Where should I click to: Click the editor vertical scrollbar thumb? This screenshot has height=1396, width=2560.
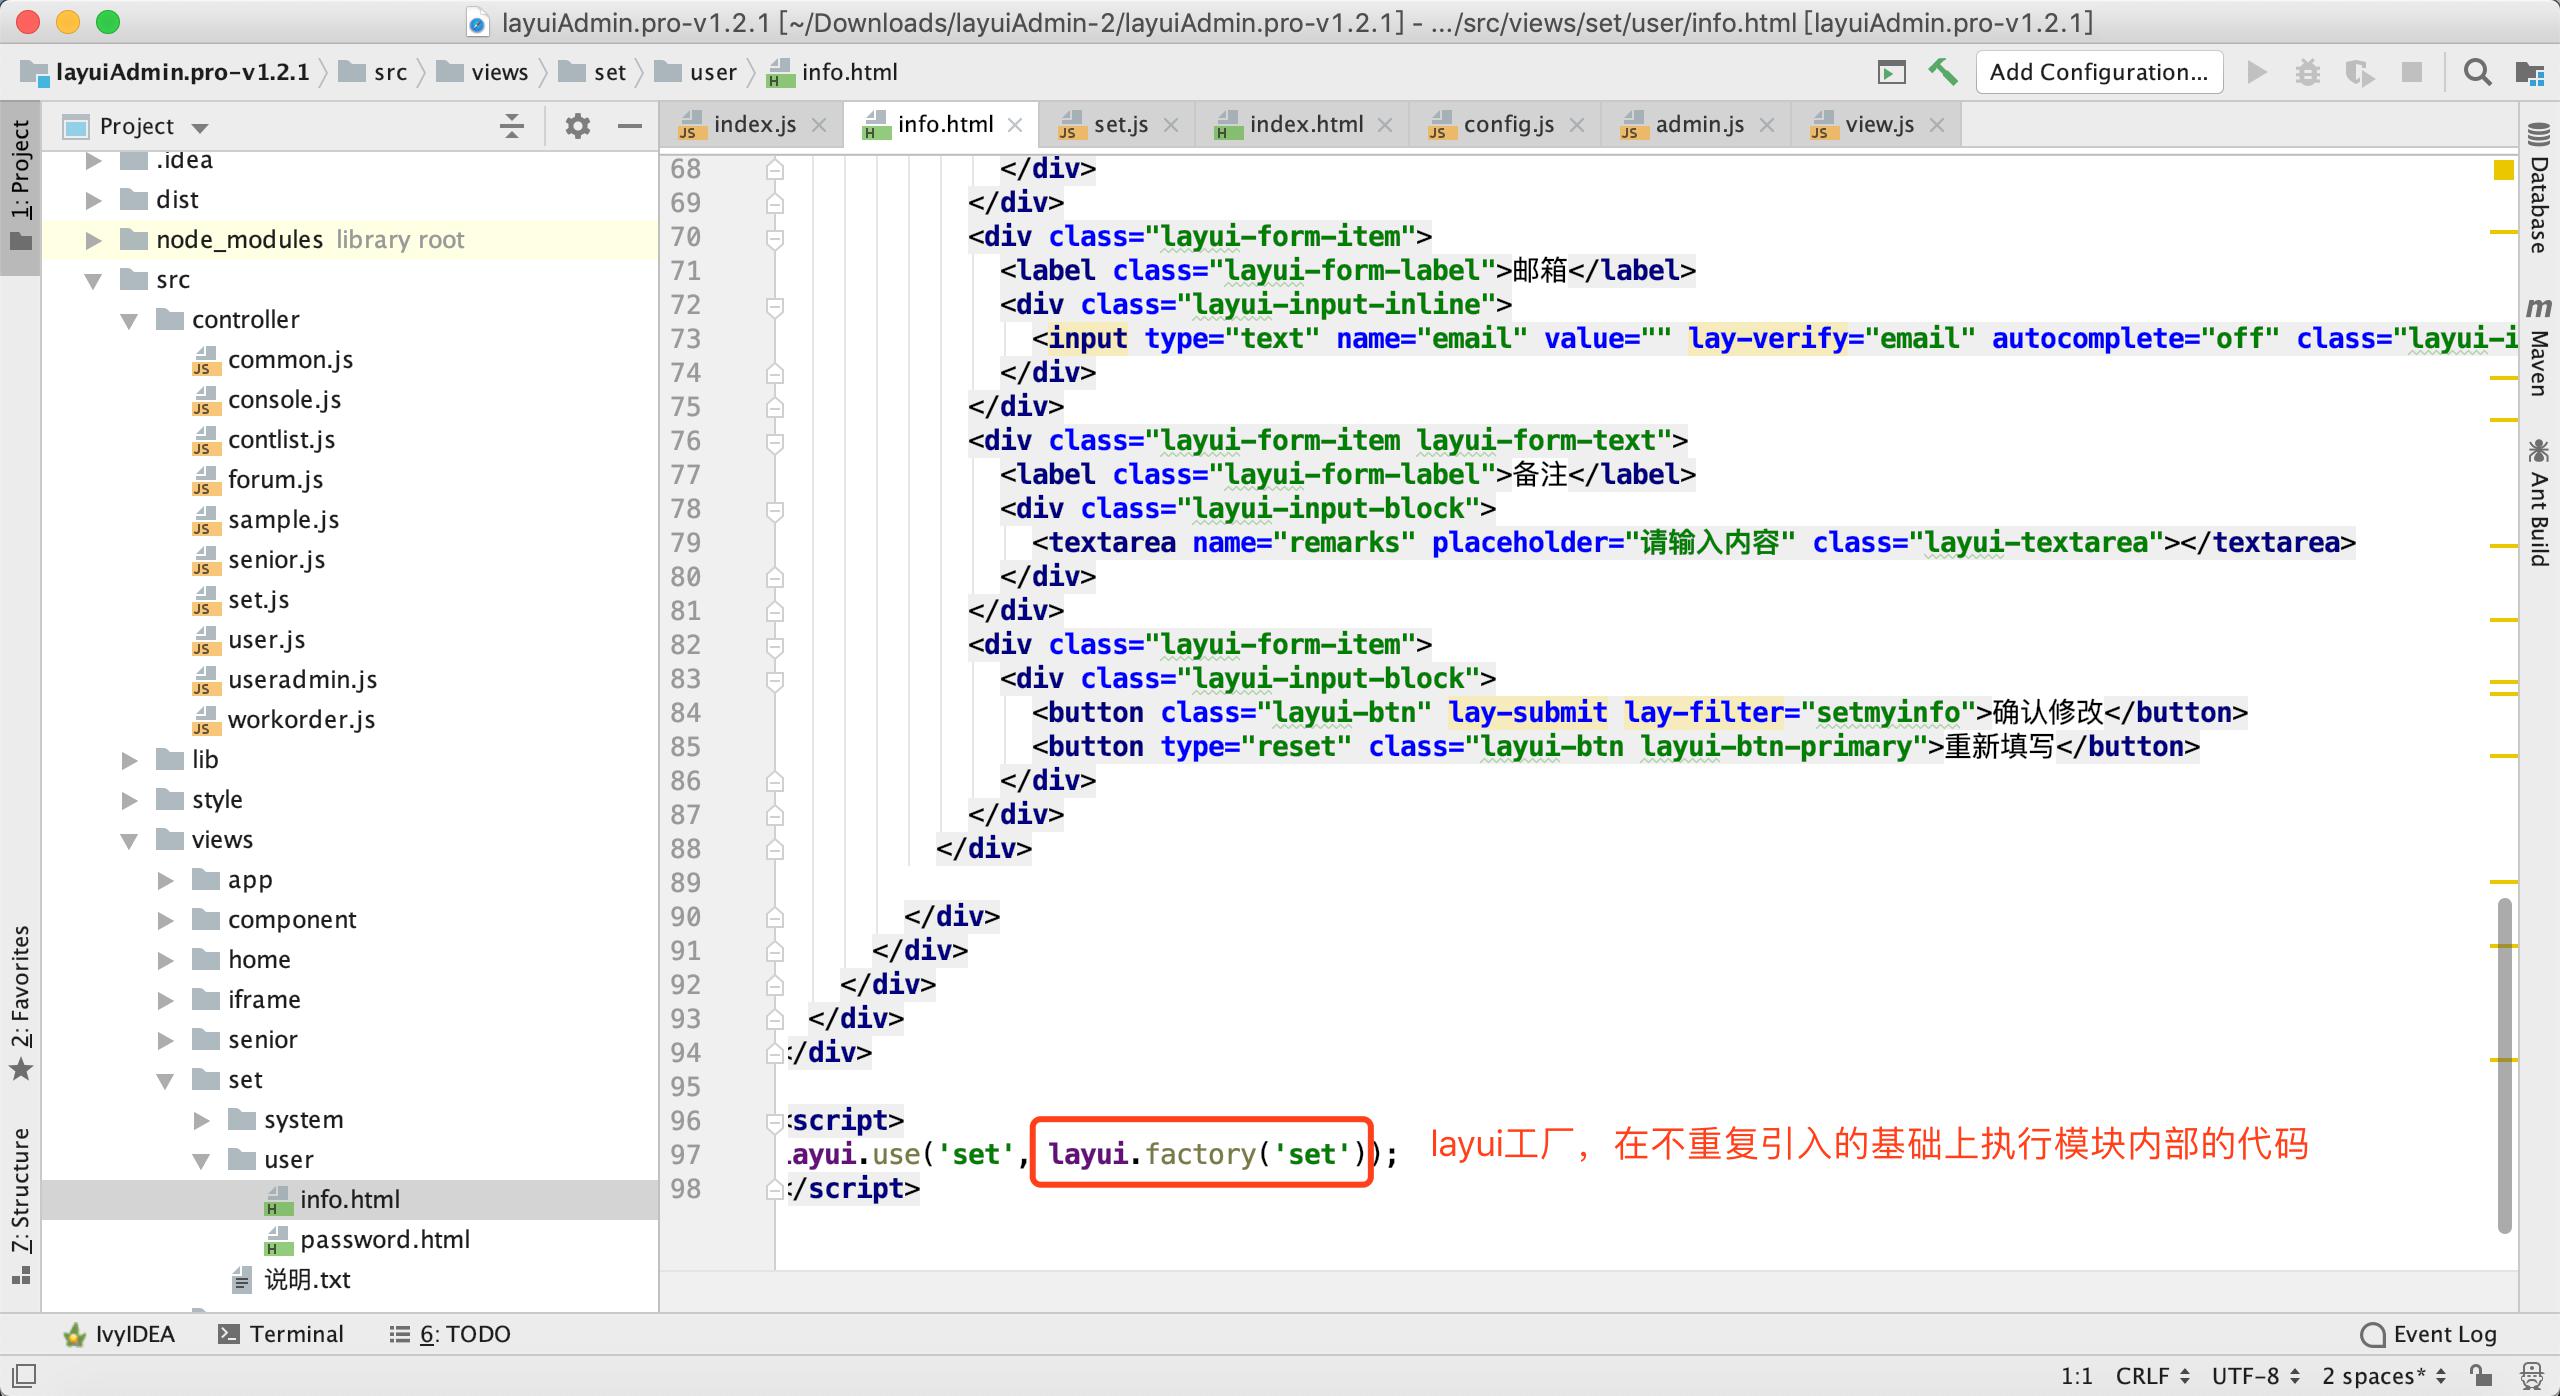[x=2505, y=1066]
